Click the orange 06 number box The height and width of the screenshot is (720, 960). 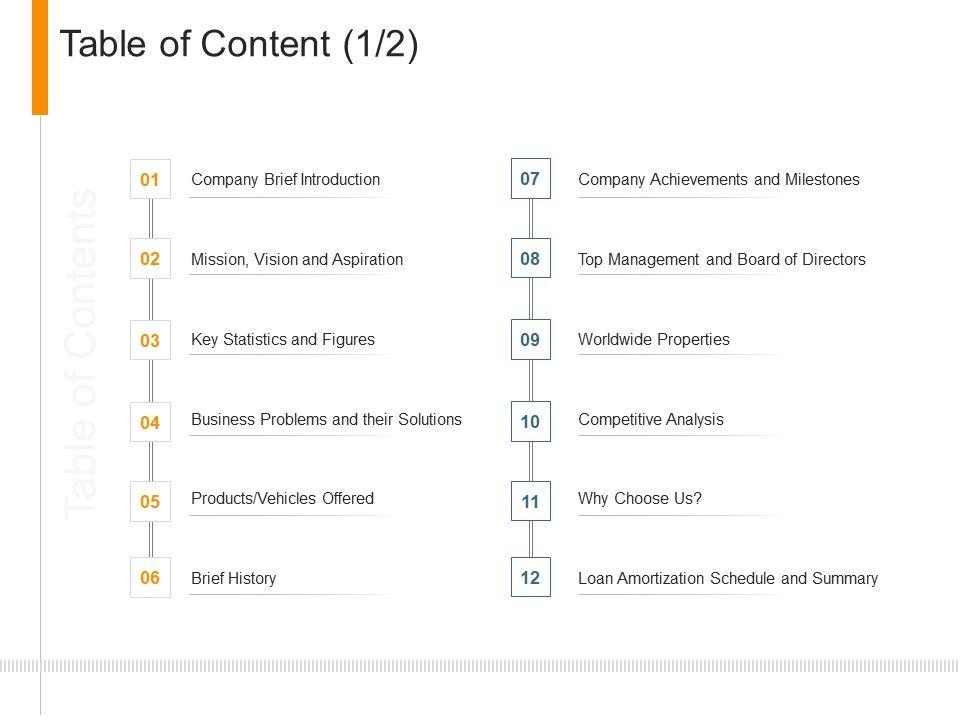(150, 577)
